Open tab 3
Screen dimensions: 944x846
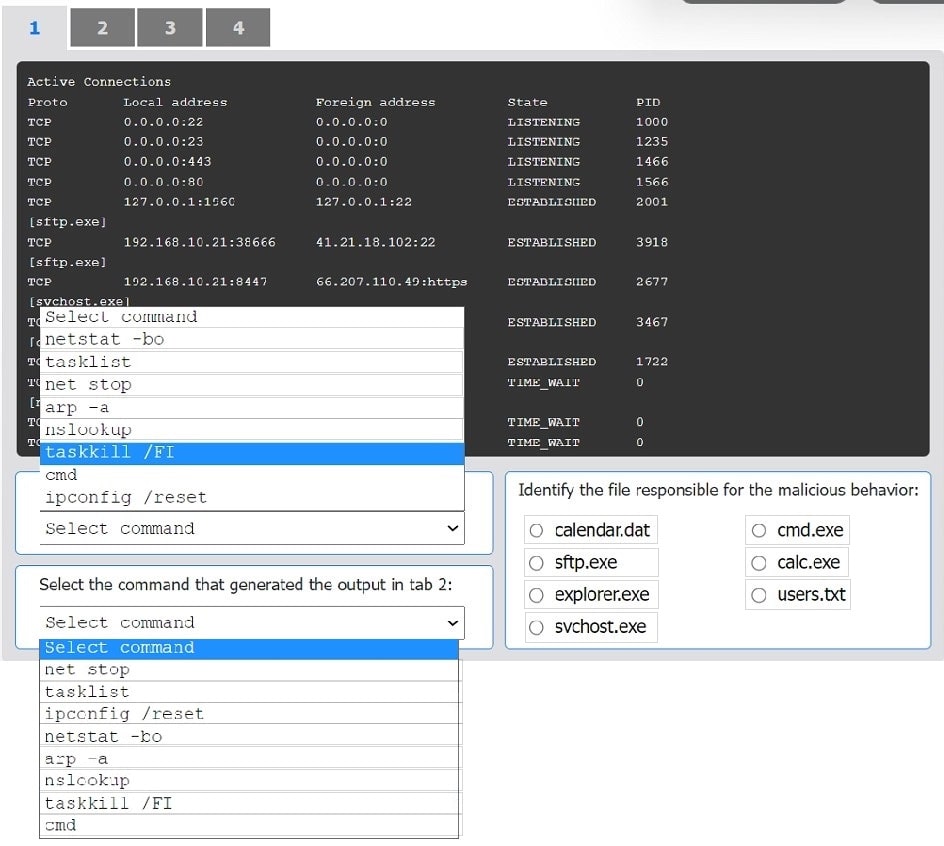(x=170, y=28)
